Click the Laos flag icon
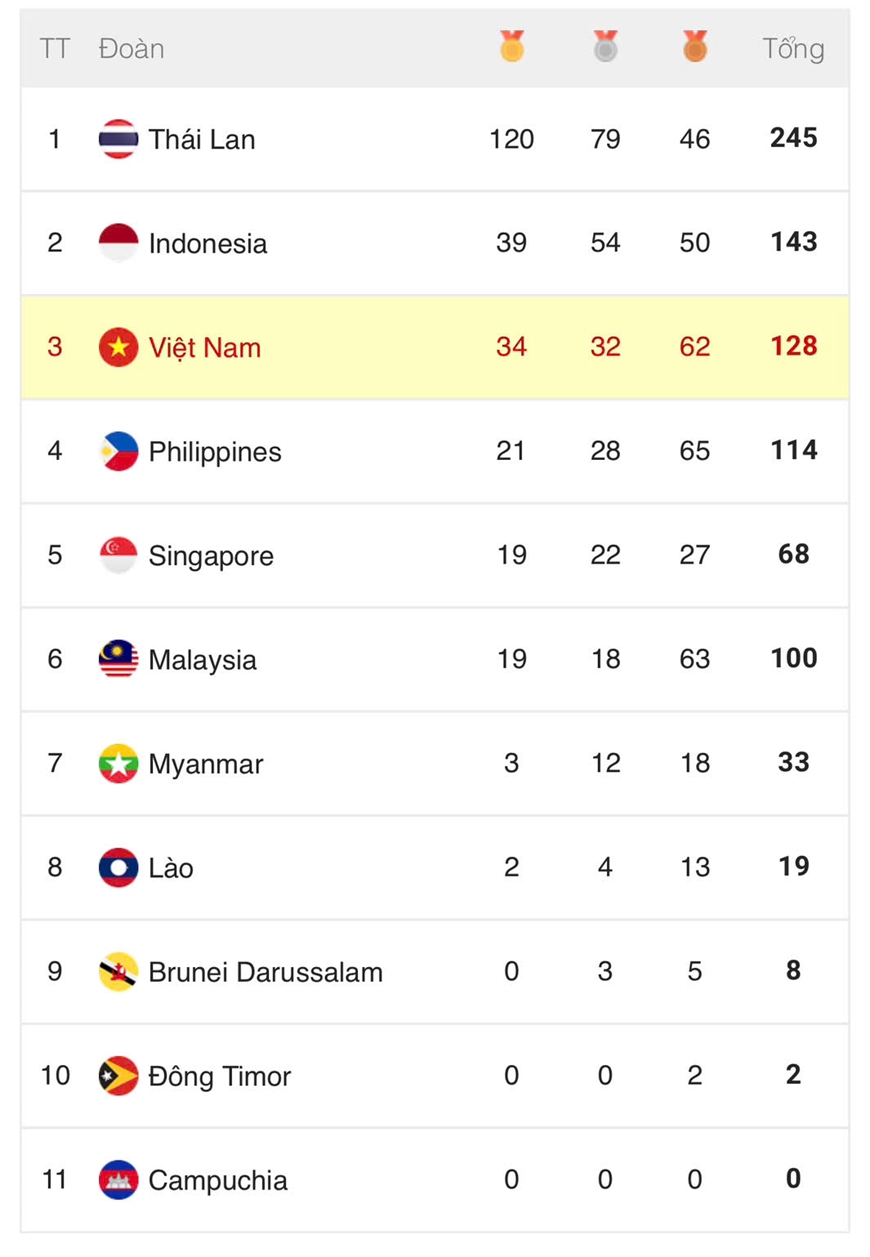The width and height of the screenshot is (870, 1257). [118, 868]
